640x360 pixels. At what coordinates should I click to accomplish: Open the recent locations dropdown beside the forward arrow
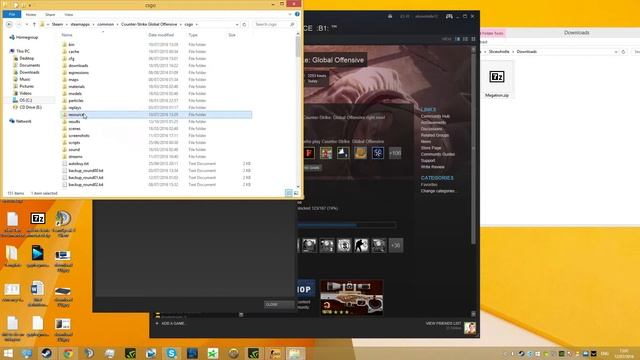[x=27, y=24]
